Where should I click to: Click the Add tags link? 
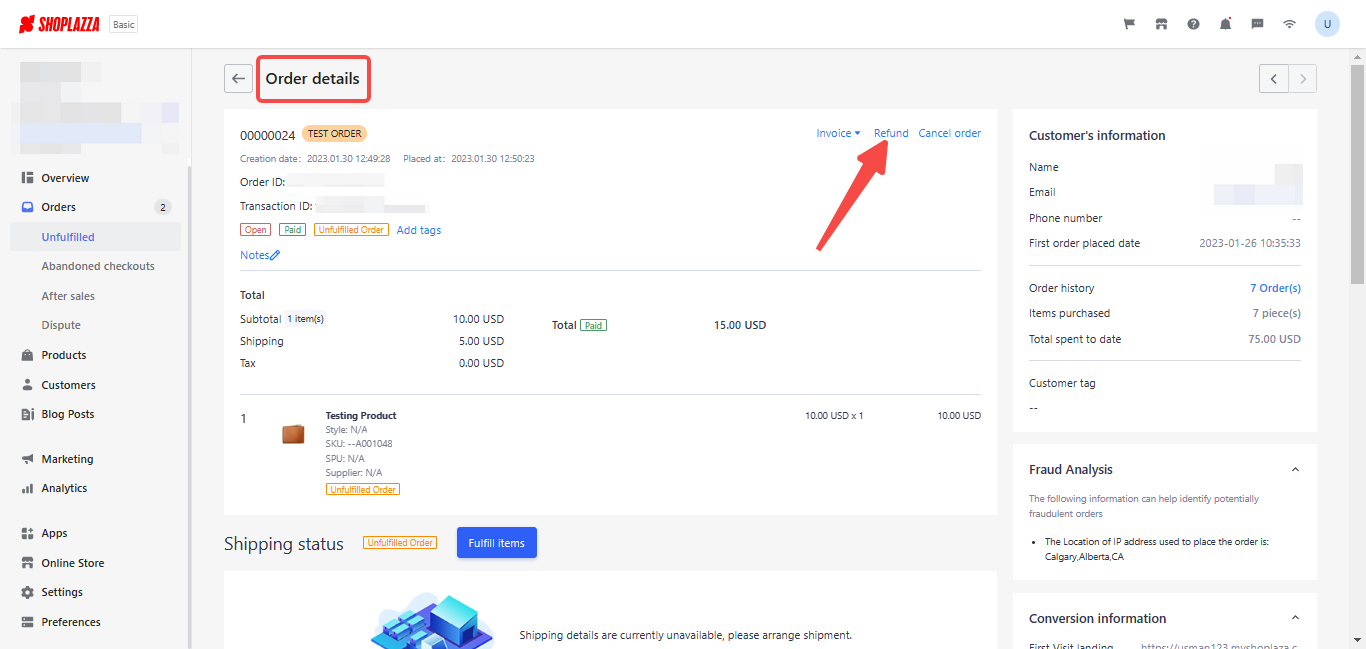coord(419,230)
